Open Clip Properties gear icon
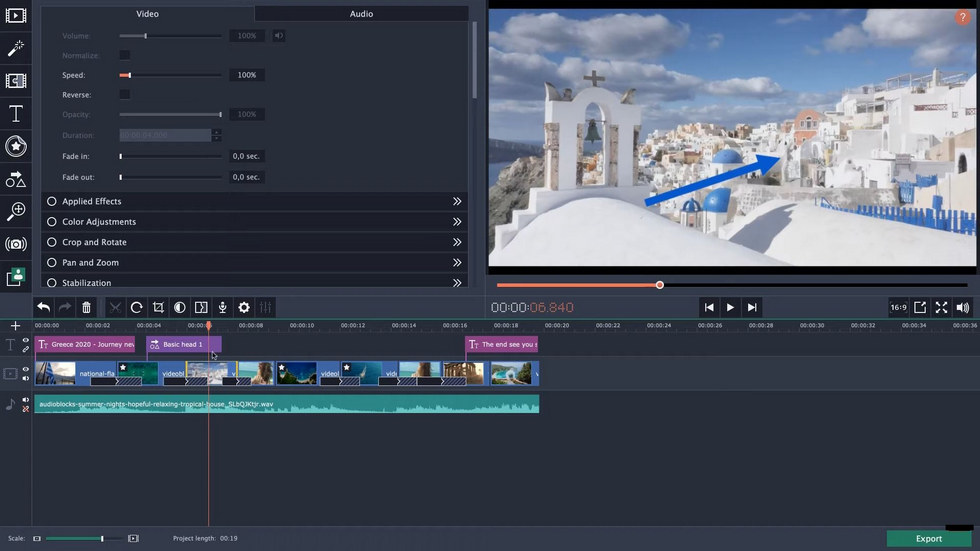This screenshot has width=980, height=551. pyautogui.click(x=244, y=308)
